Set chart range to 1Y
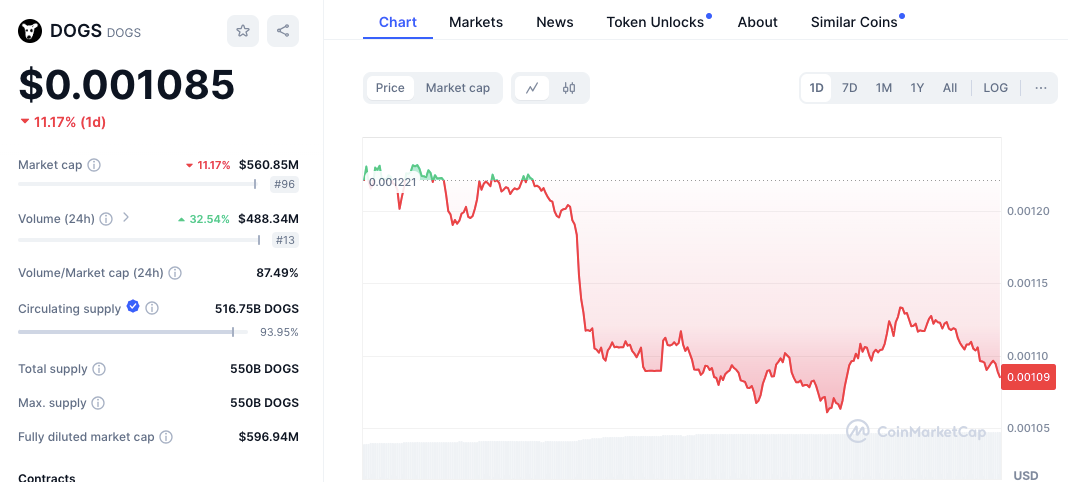This screenshot has height=482, width=1068. [917, 88]
